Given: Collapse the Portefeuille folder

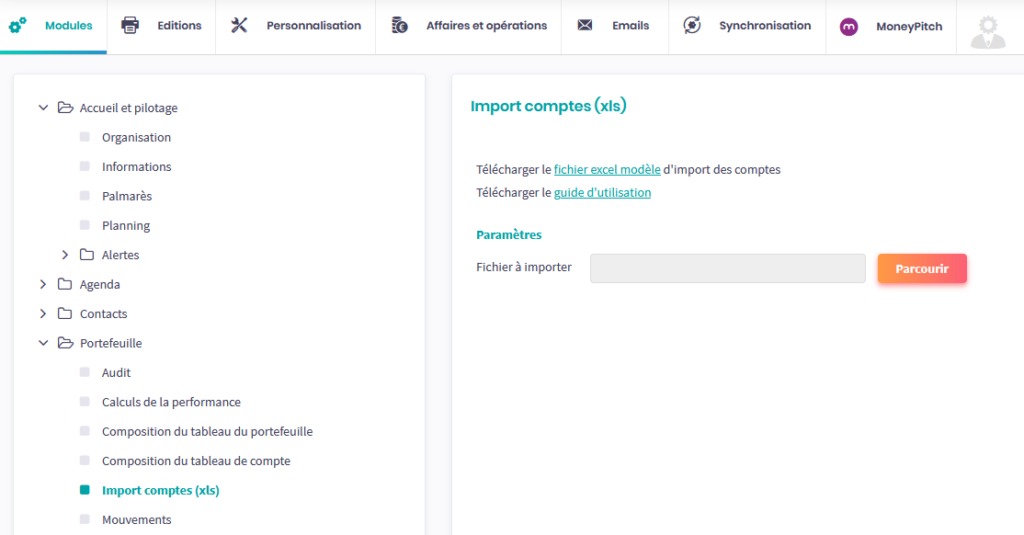Looking at the screenshot, I should (43, 343).
